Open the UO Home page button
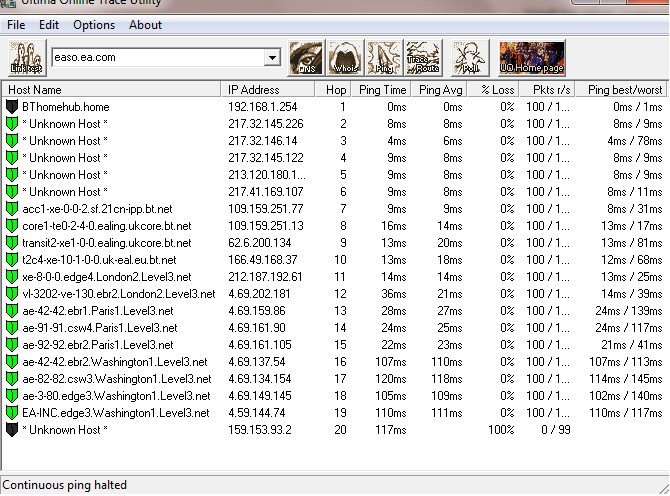 click(x=532, y=58)
